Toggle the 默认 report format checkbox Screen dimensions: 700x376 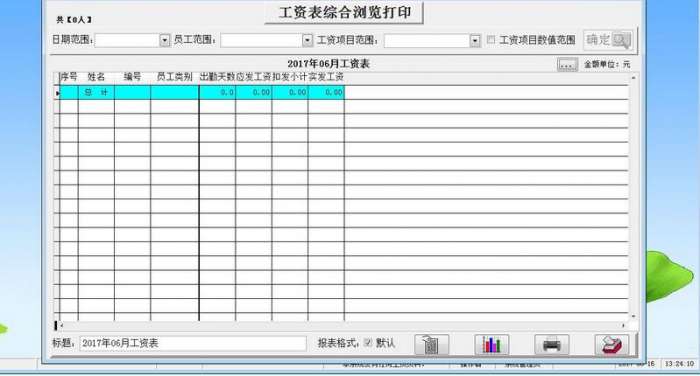[x=368, y=343]
